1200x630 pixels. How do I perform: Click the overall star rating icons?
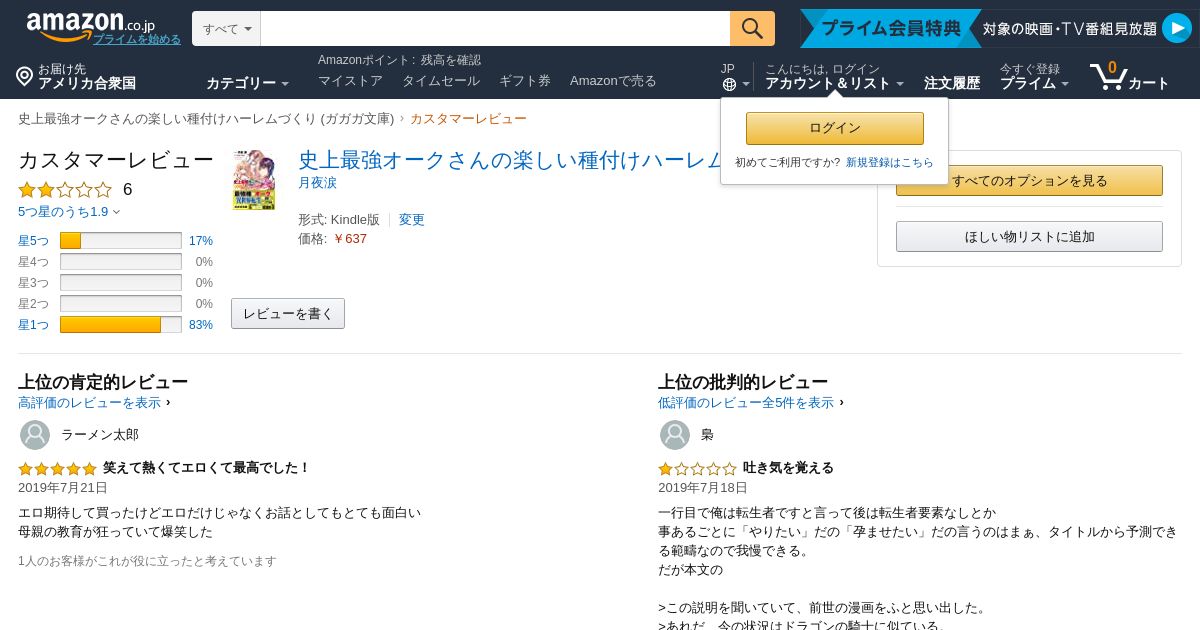pyautogui.click(x=65, y=189)
